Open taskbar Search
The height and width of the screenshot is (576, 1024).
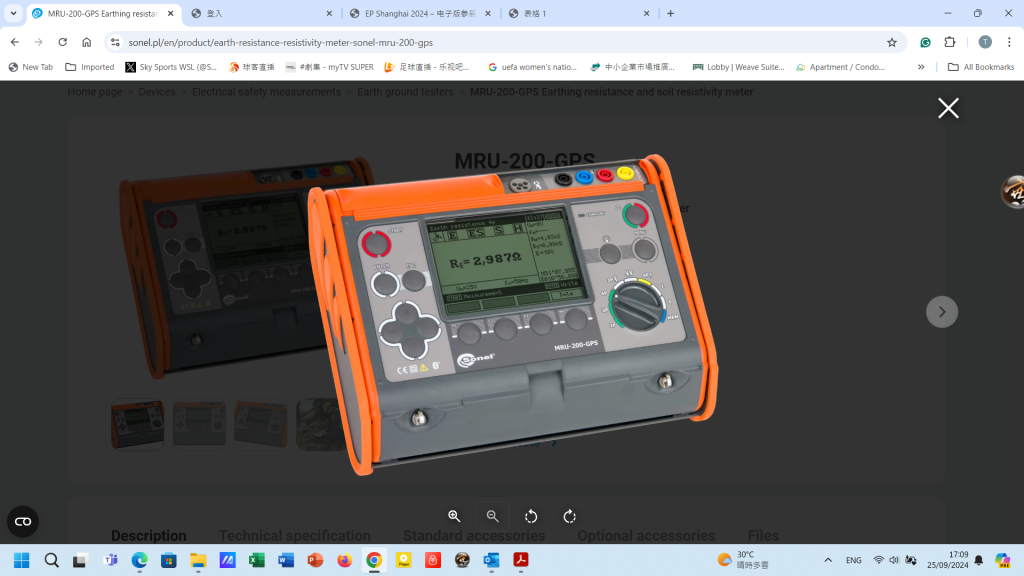[51, 560]
